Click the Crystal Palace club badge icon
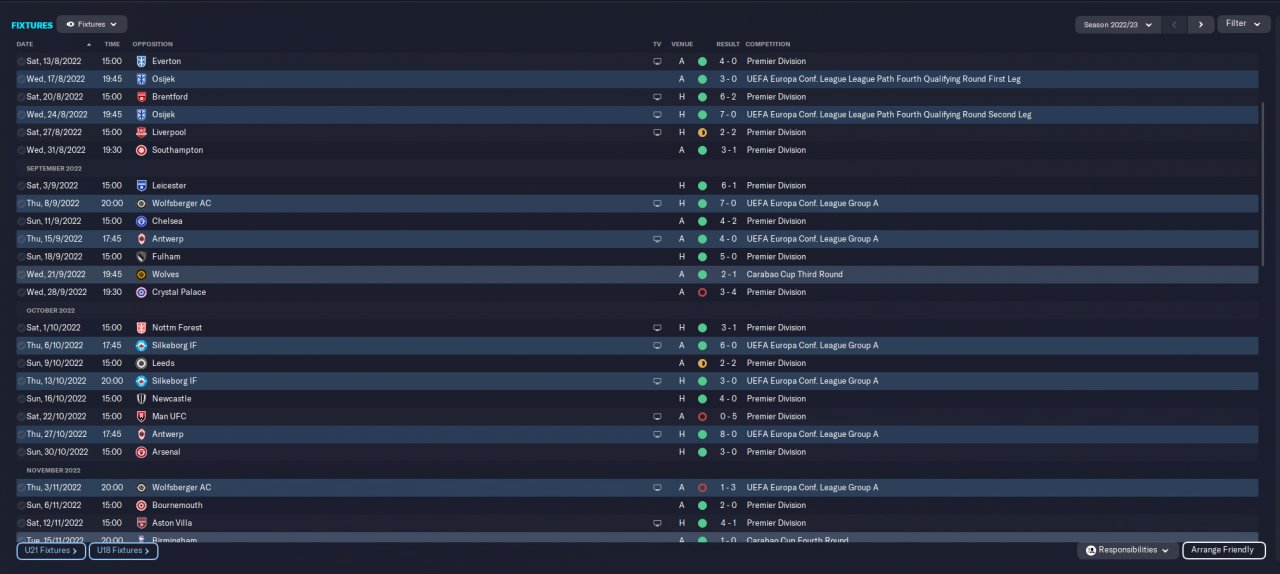 [141, 292]
